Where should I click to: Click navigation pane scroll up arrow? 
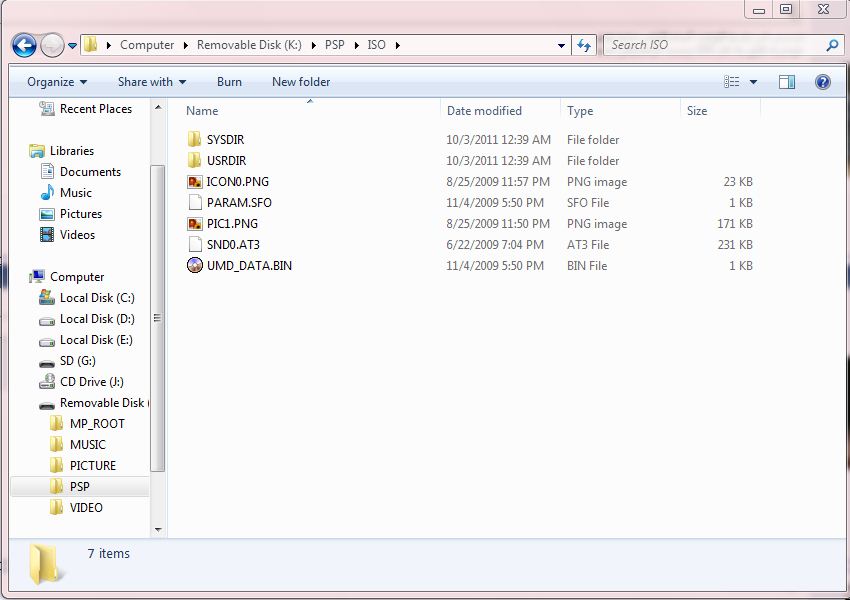click(158, 107)
